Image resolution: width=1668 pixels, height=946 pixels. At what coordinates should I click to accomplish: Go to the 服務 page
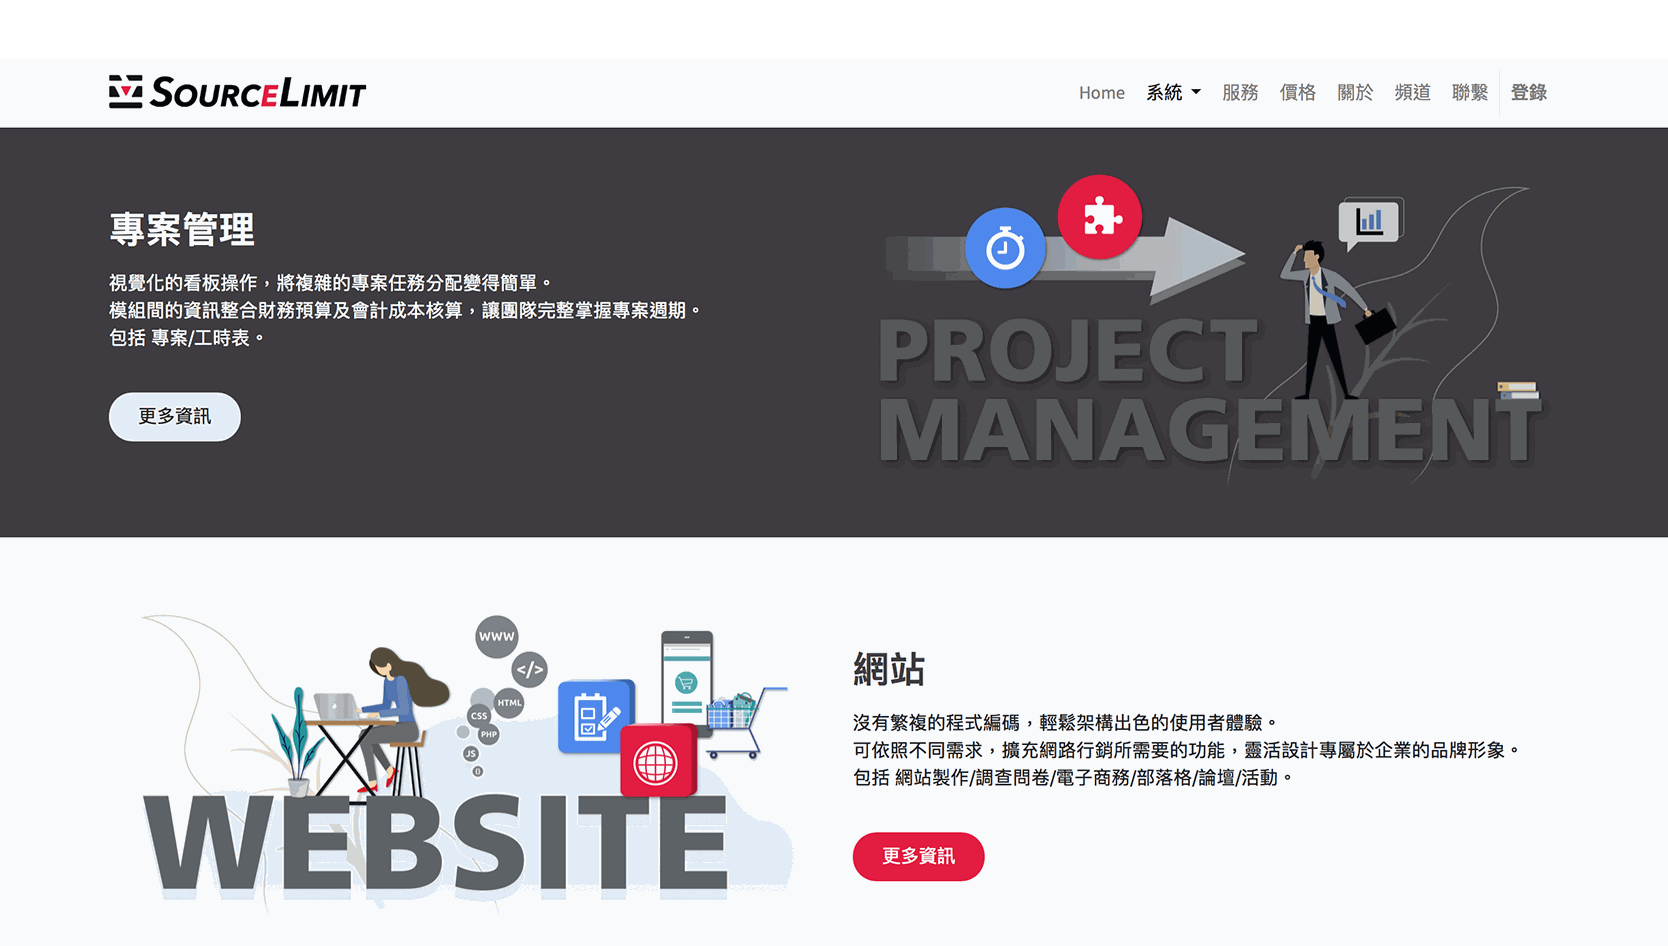click(x=1240, y=93)
